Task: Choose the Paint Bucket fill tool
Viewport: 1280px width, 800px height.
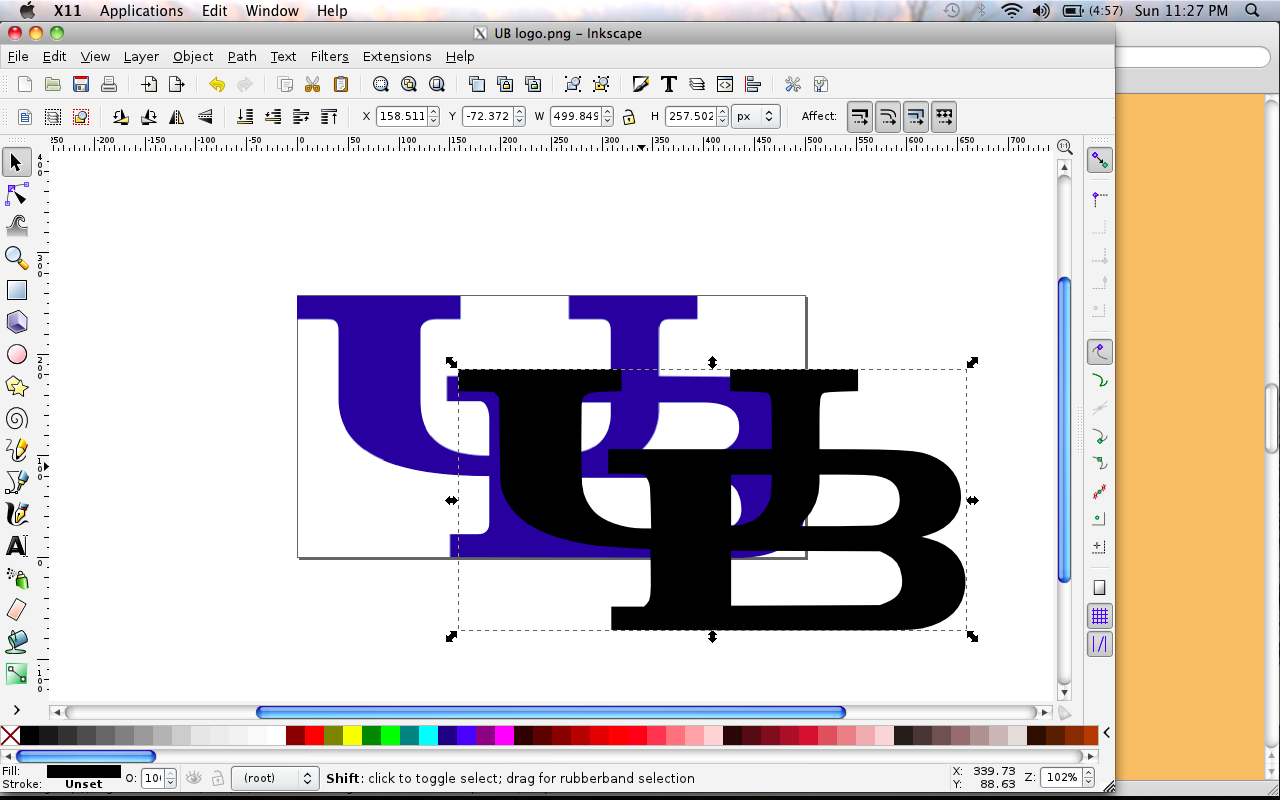Action: pos(17,642)
